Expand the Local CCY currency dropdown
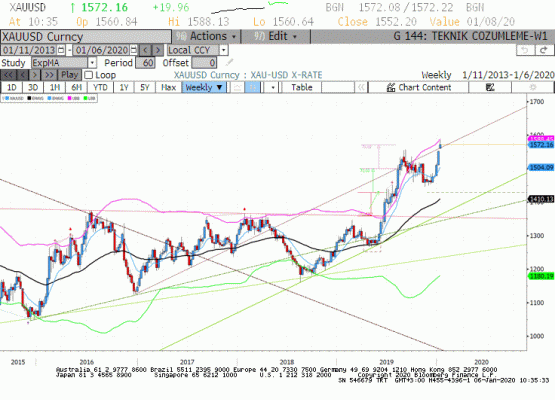This screenshot has height=400, width=555. click(223, 50)
